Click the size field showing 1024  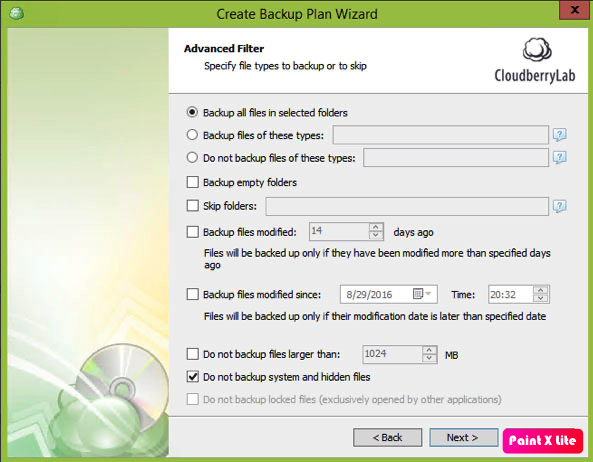(392, 354)
